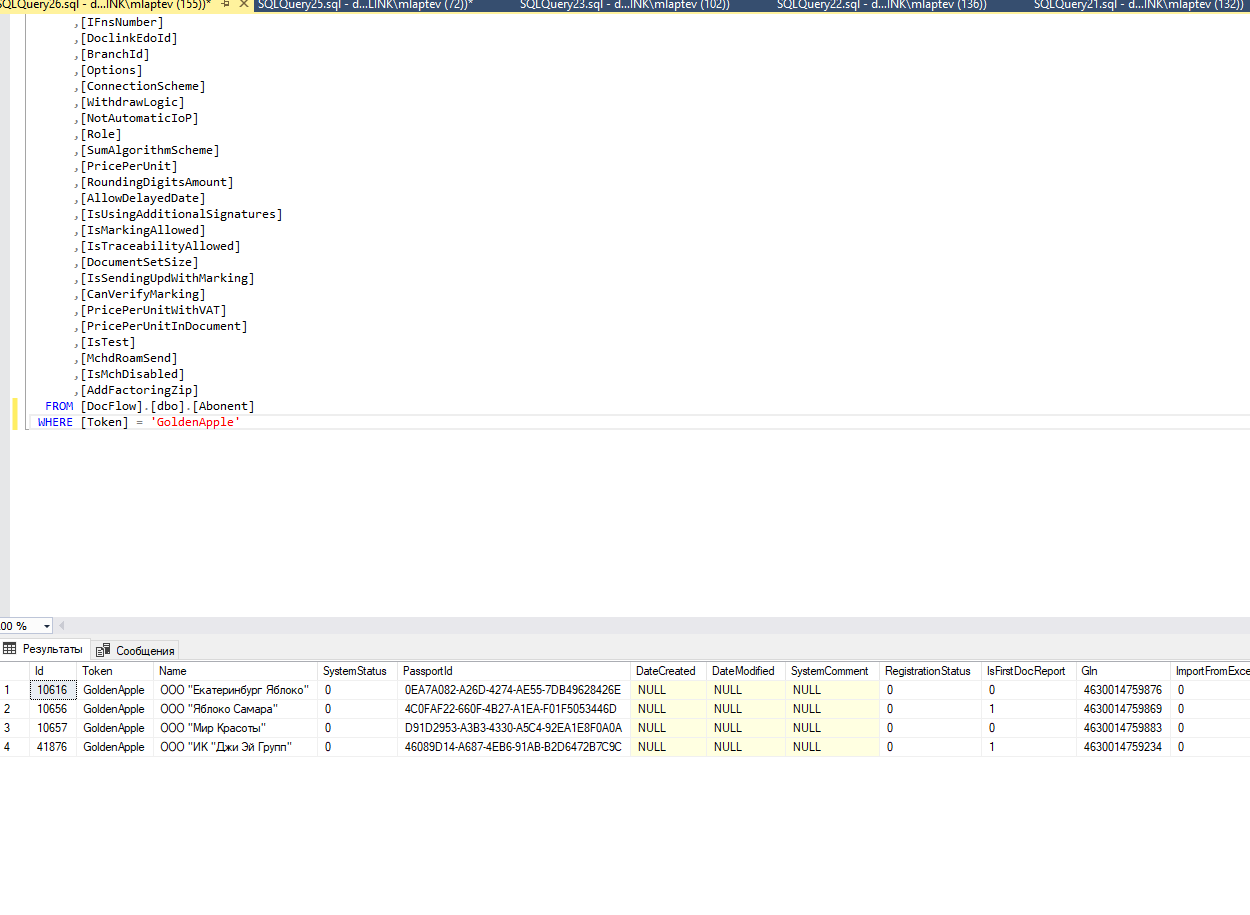Image resolution: width=1250 pixels, height=915 pixels.
Task: Switch to the SQLQuery25.sql tab
Action: tap(365, 5)
